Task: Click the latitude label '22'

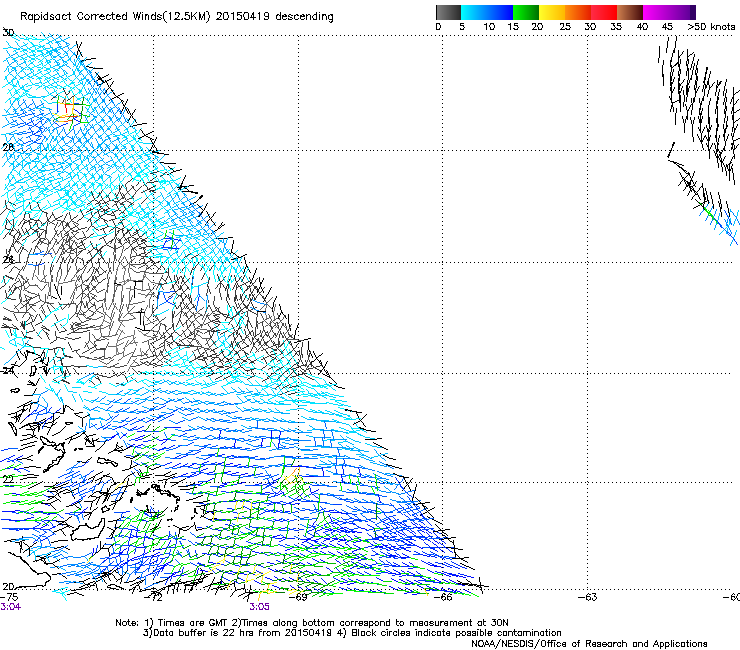Action: coord(8,480)
